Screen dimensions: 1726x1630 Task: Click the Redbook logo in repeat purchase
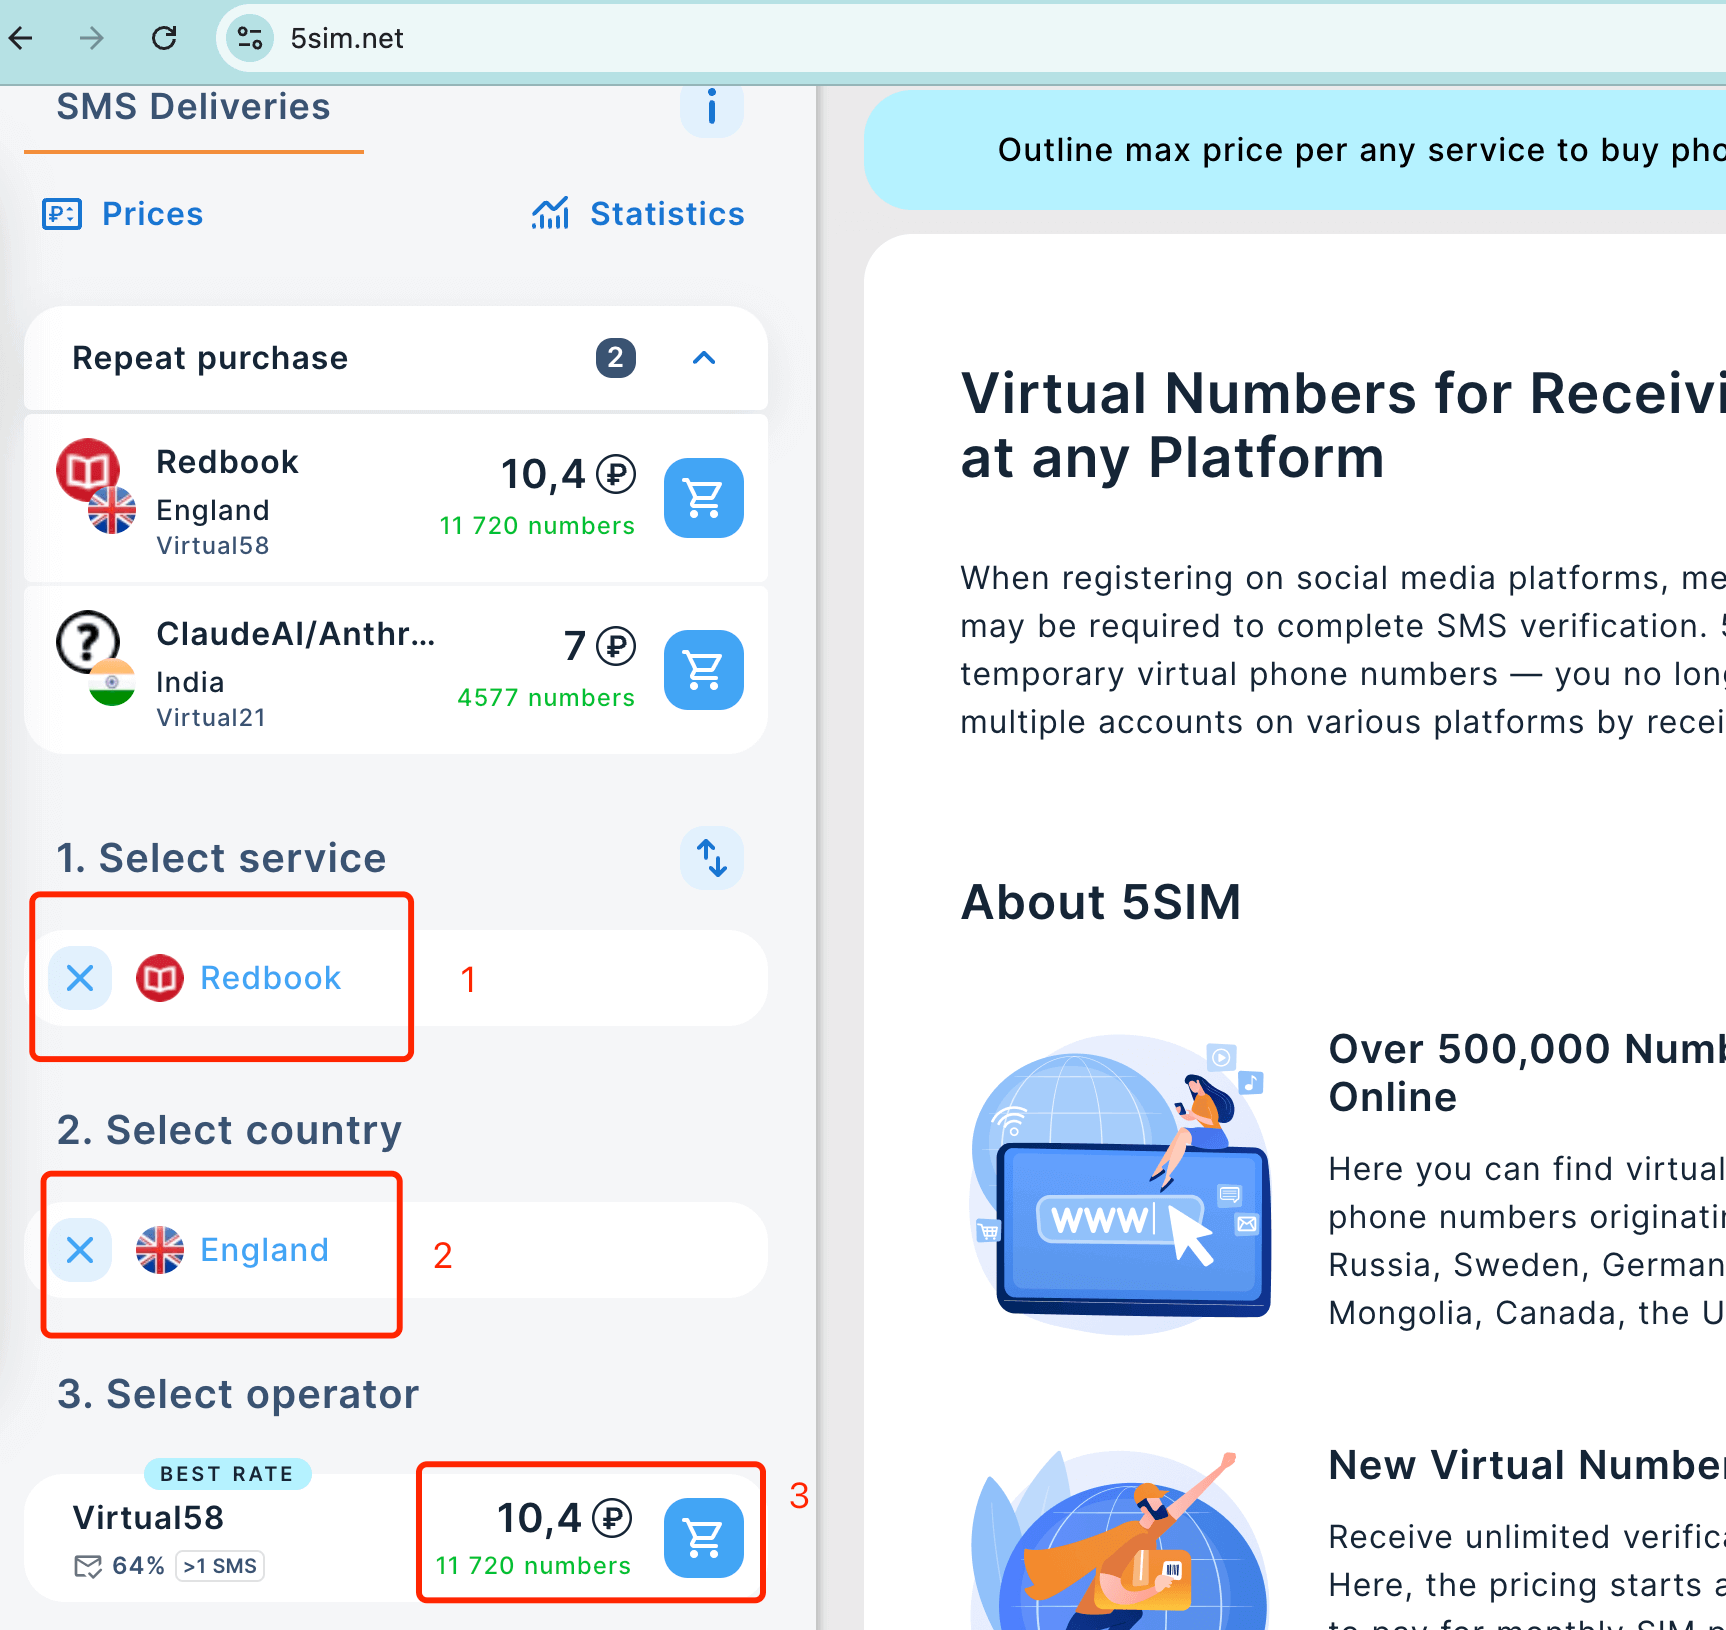click(88, 469)
